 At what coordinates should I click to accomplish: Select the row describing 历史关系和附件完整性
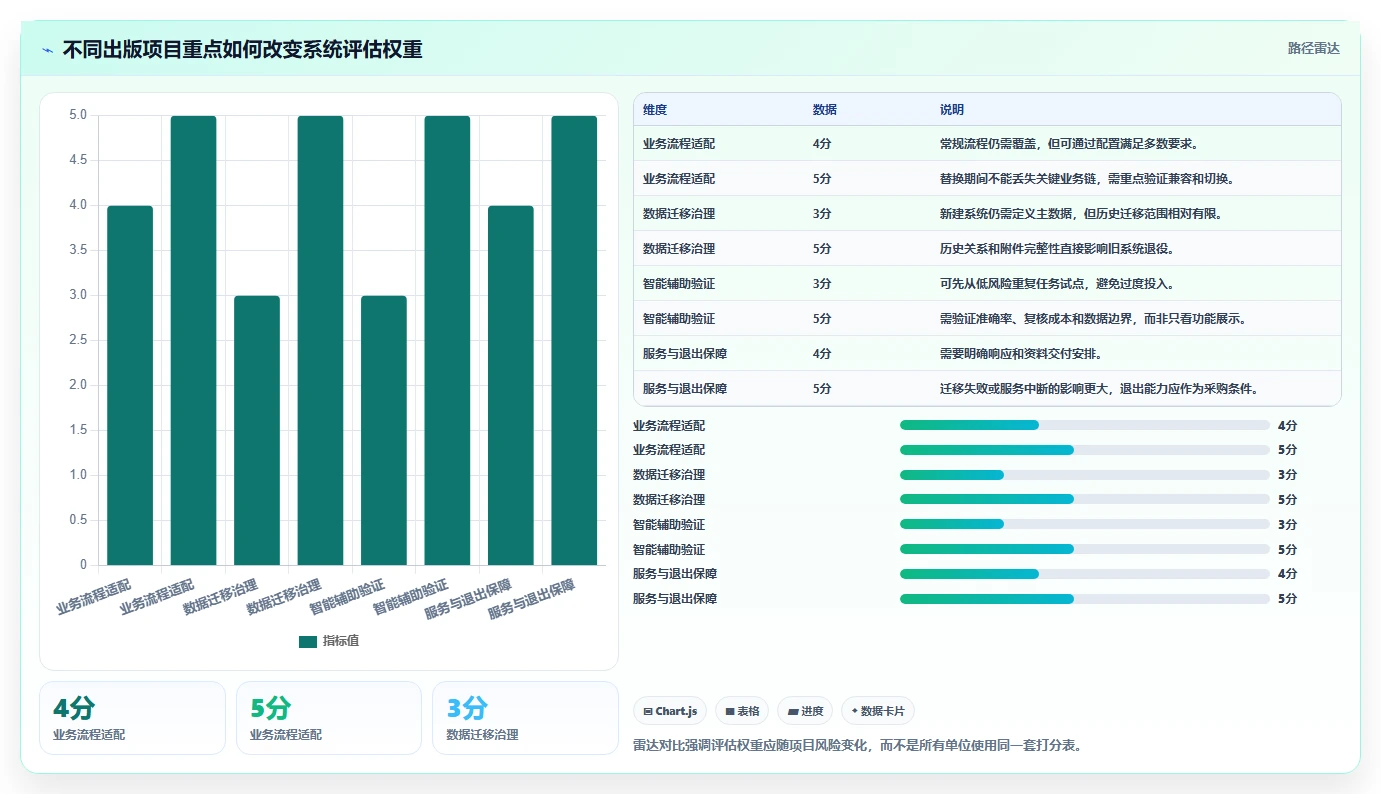[x=987, y=249]
